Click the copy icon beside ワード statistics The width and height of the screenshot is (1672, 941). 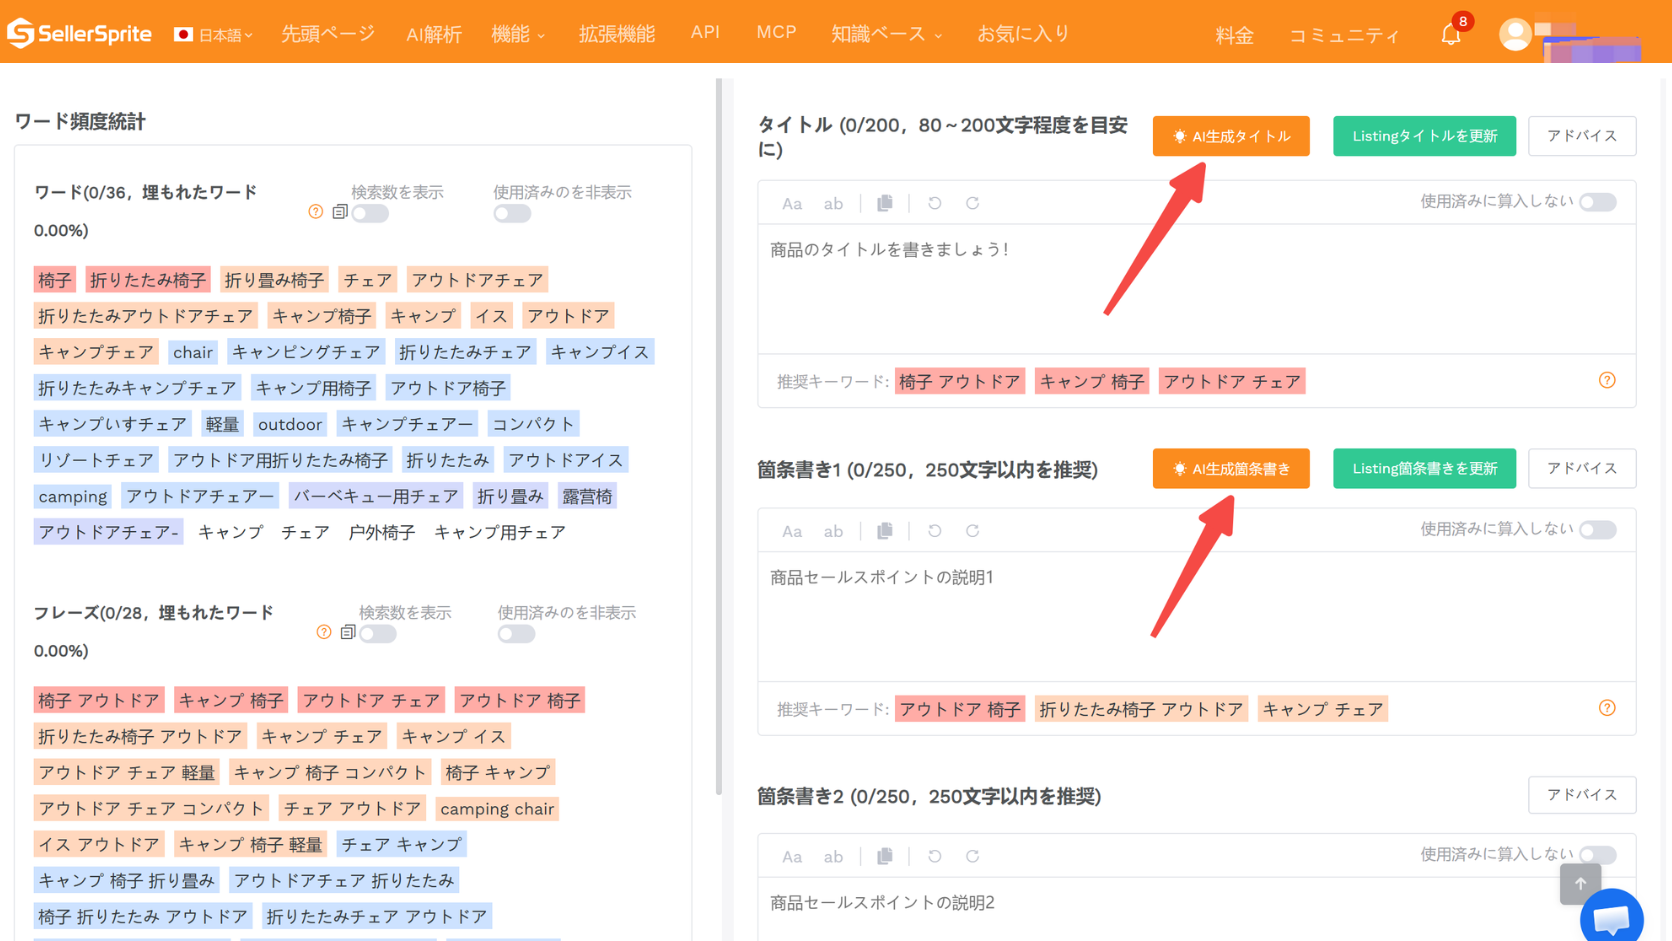click(340, 212)
